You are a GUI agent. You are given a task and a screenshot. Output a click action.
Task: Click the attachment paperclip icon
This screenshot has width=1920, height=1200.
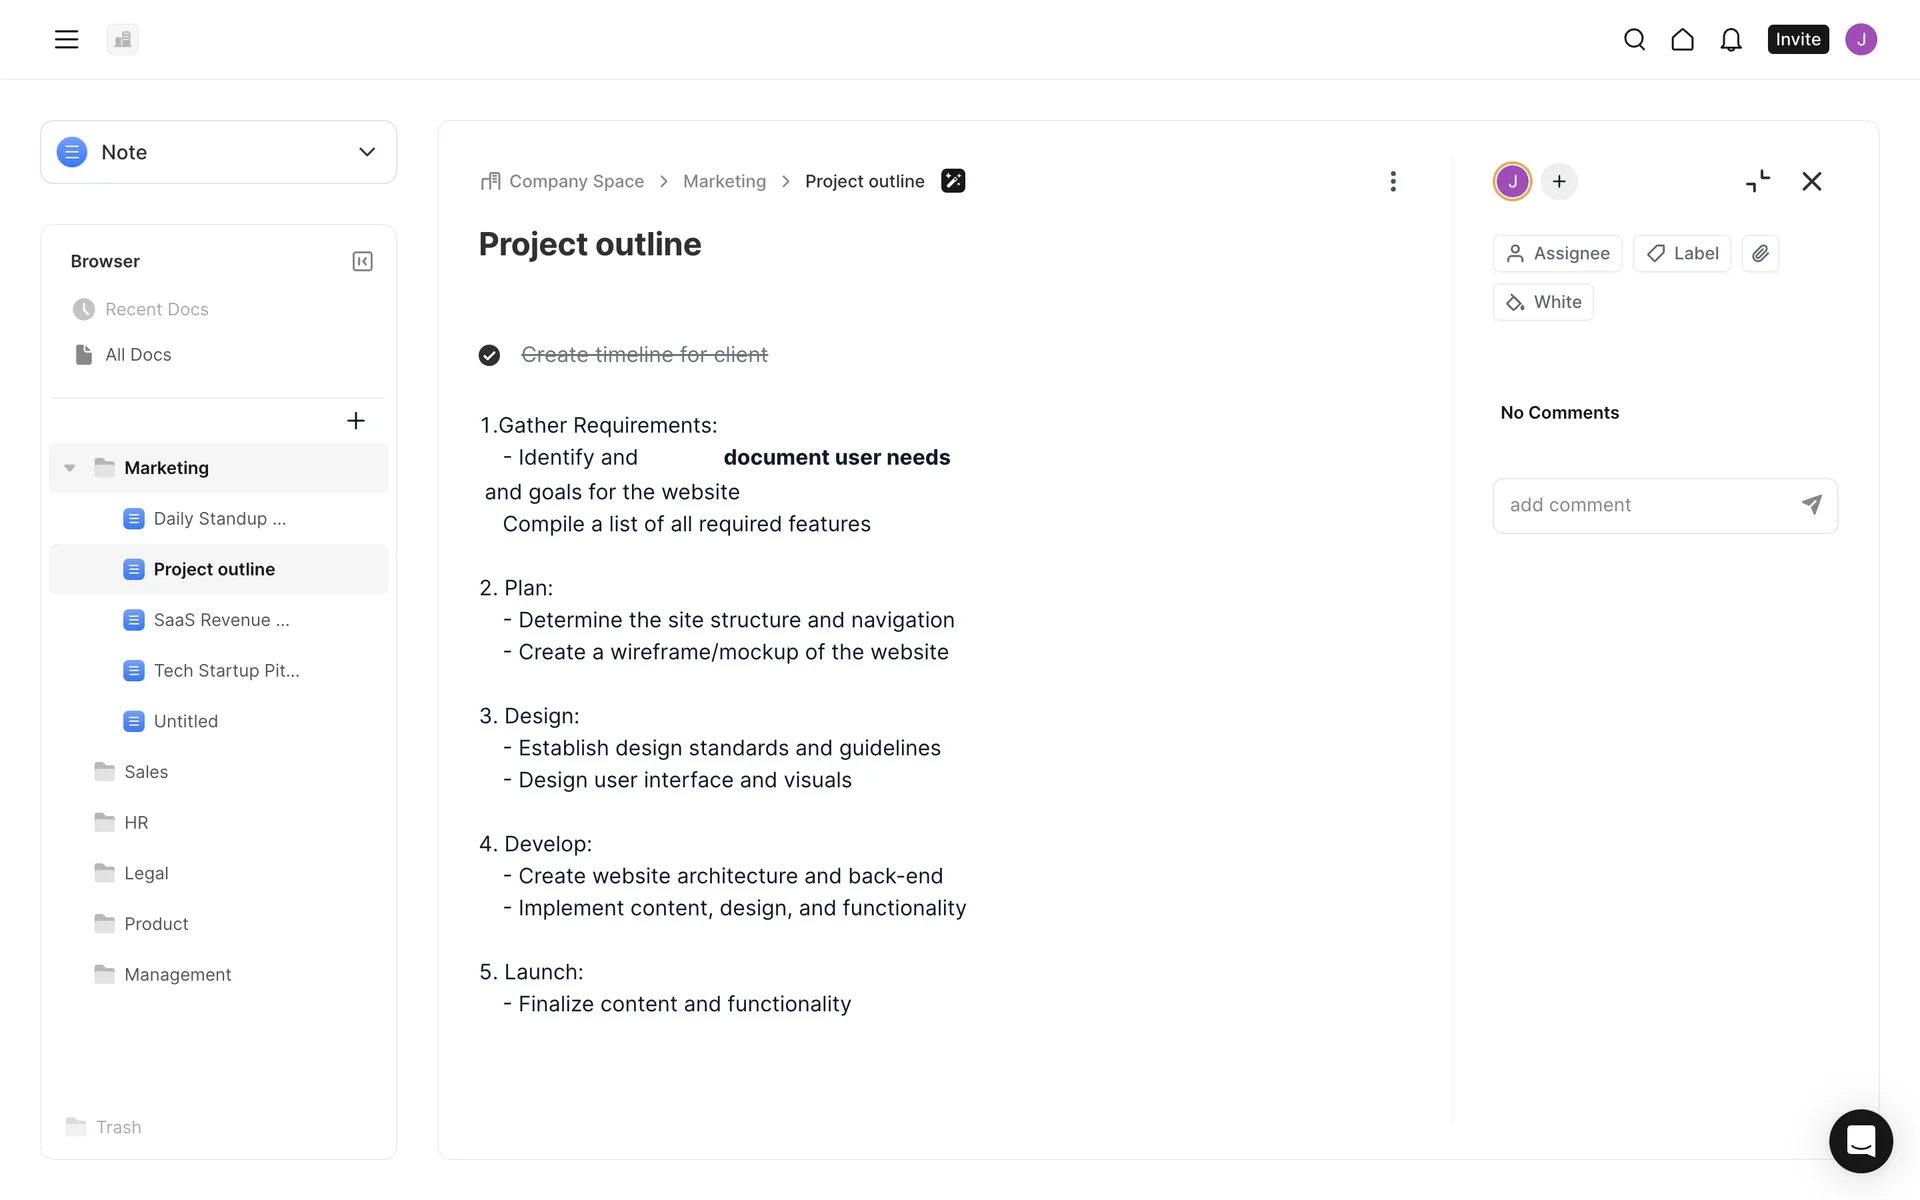pos(1760,253)
